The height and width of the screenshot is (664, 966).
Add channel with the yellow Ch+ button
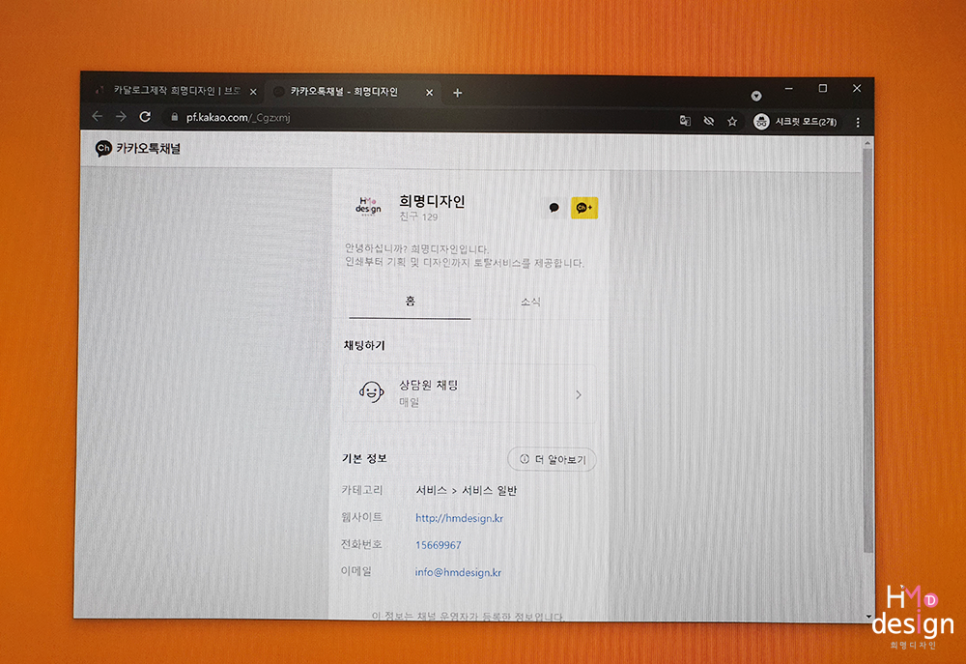point(584,208)
